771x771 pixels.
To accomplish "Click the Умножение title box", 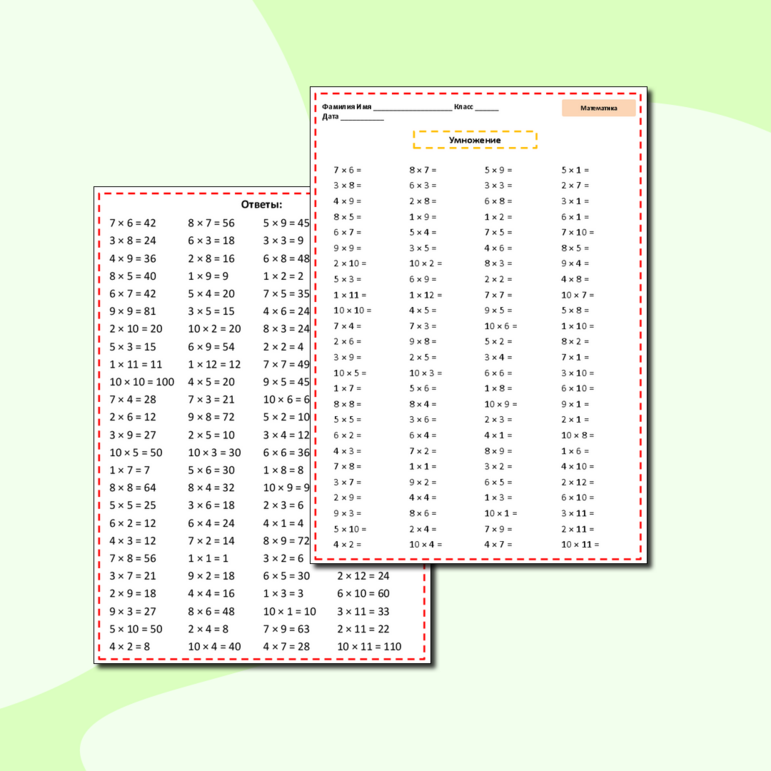I will [475, 140].
